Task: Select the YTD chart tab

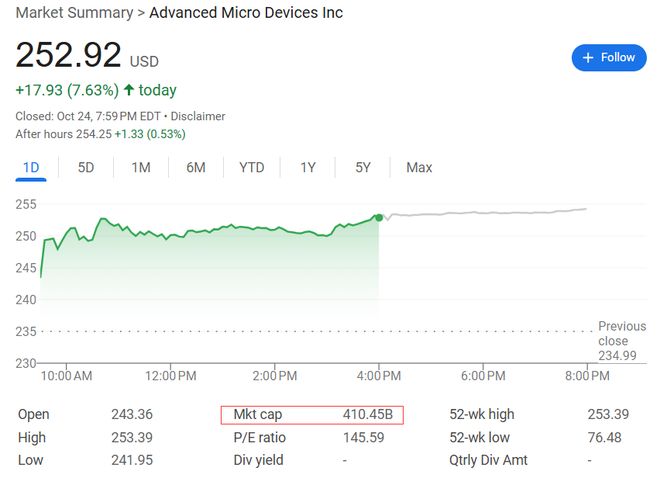Action: click(252, 167)
